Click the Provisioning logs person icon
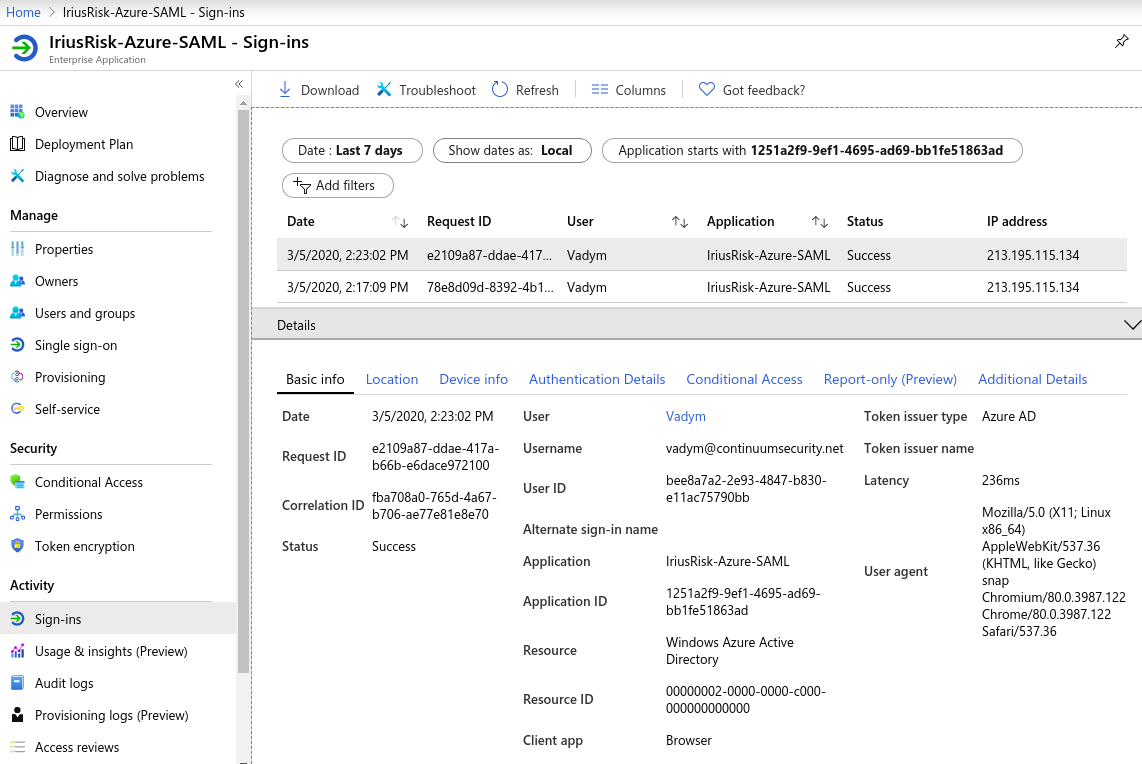The image size is (1142, 764). [17, 715]
